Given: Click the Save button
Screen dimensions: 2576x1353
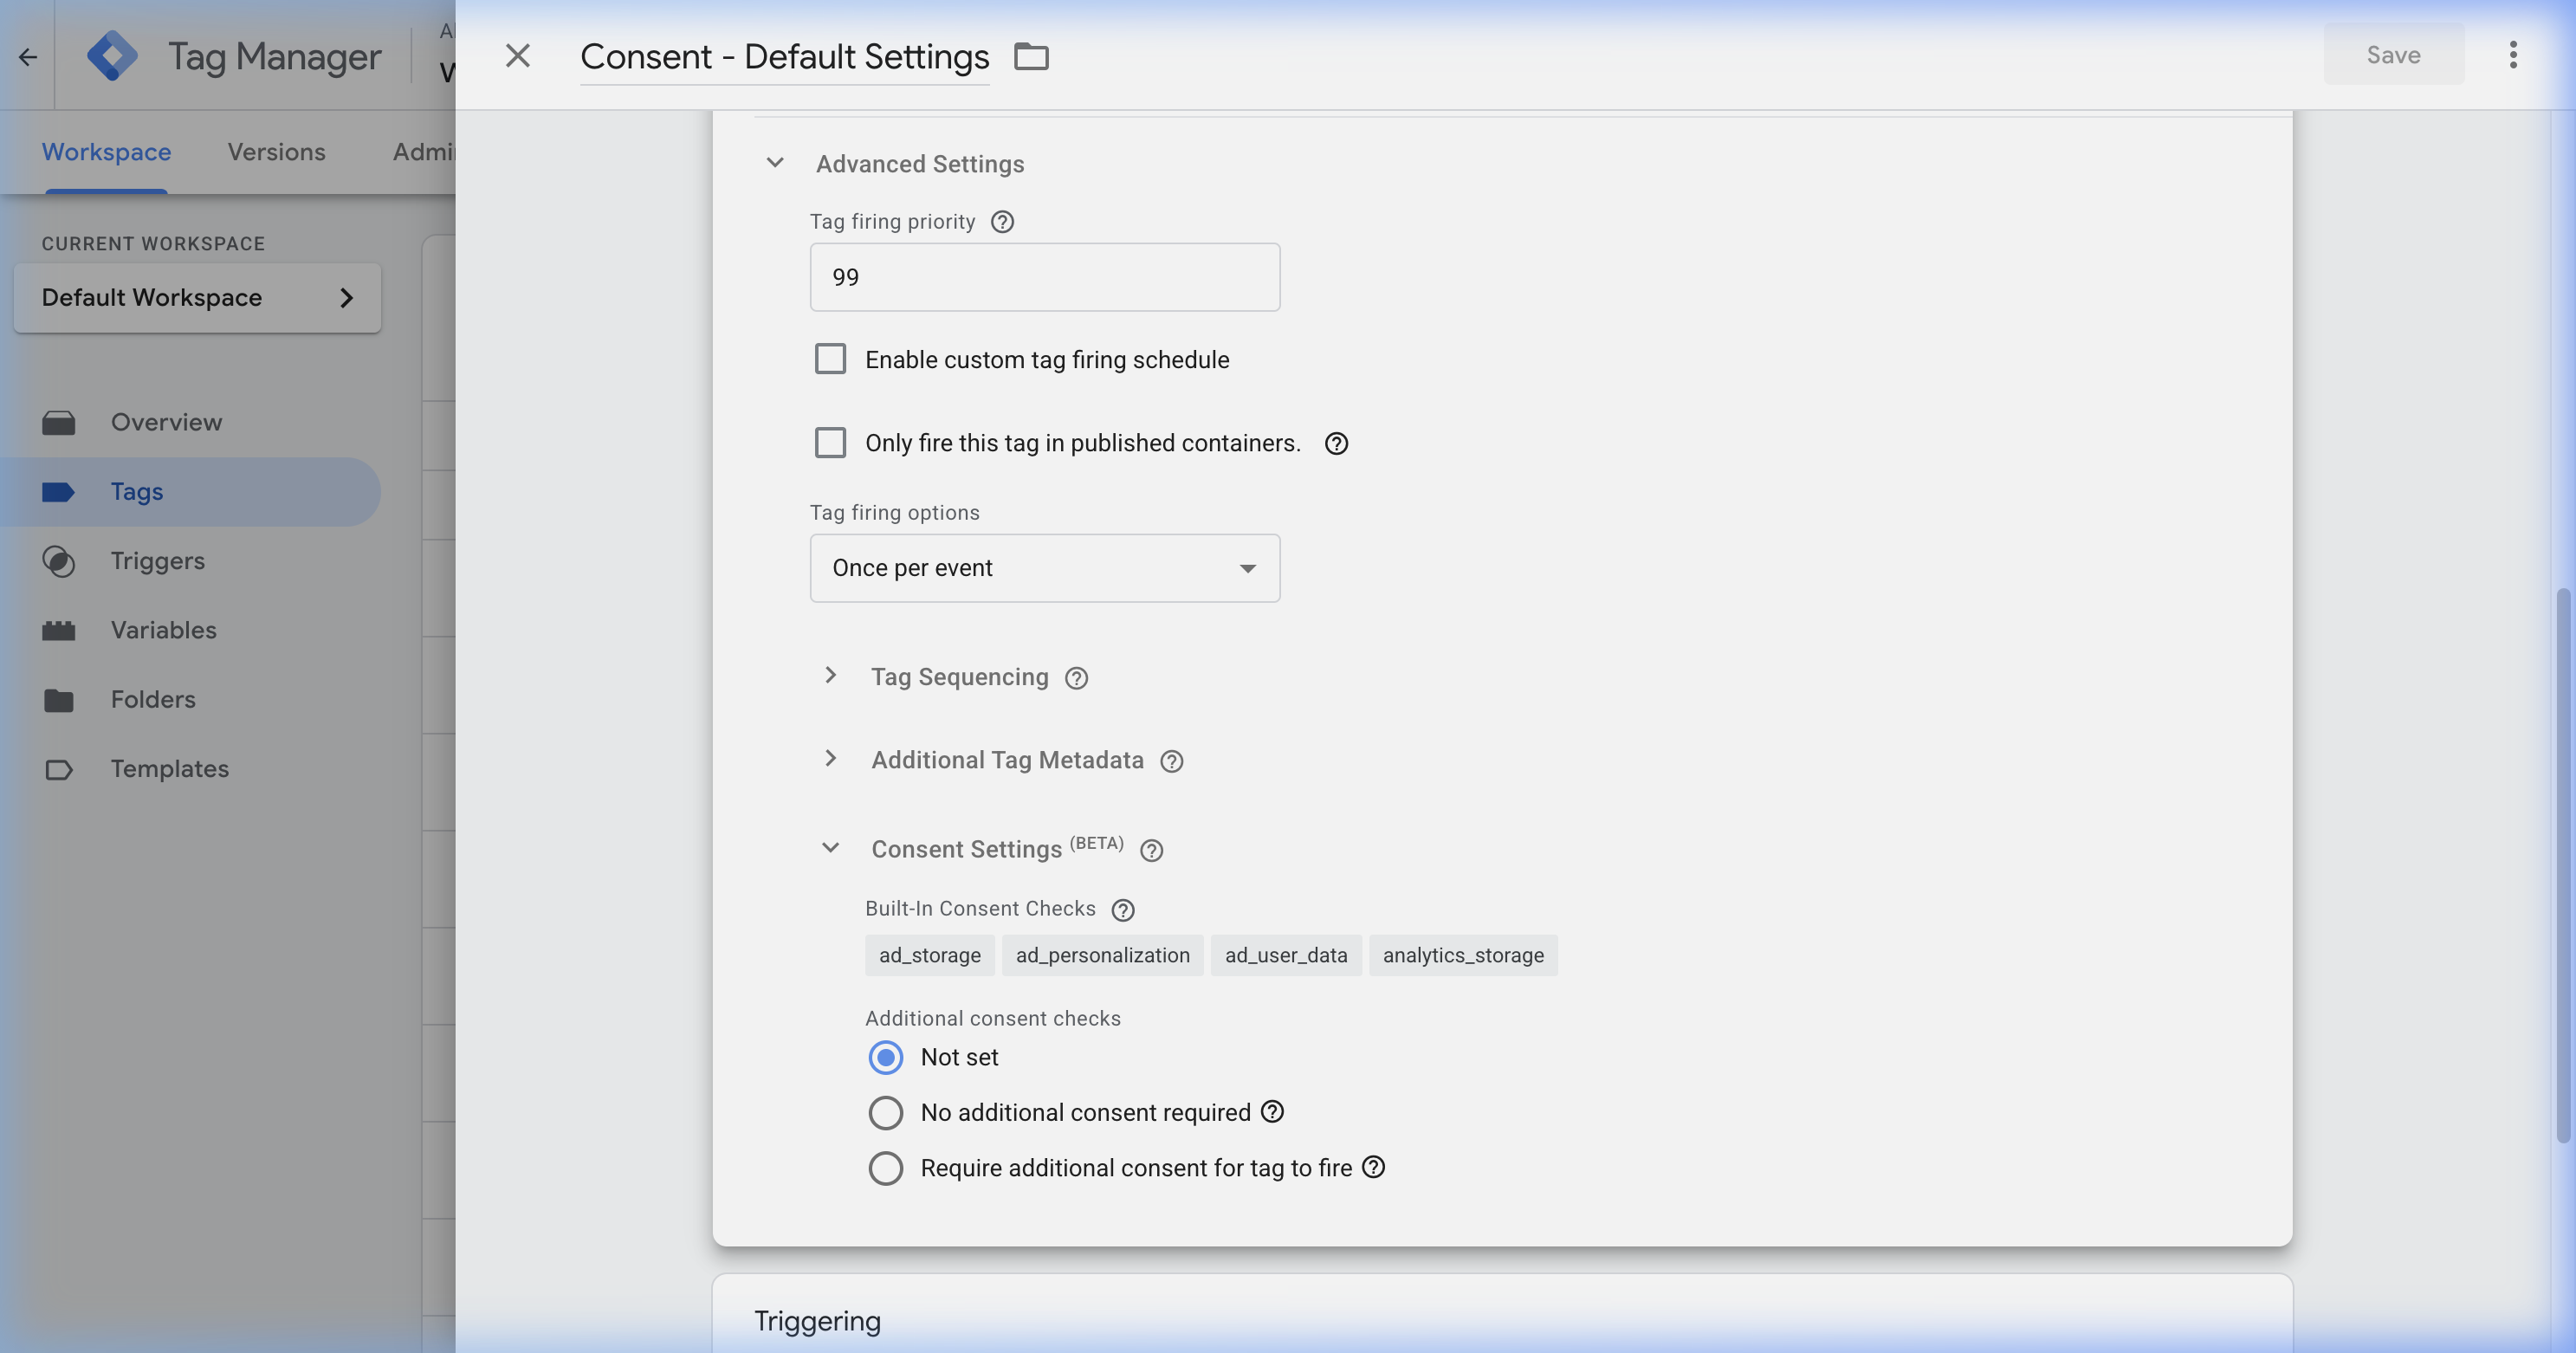Looking at the screenshot, I should 2392,55.
